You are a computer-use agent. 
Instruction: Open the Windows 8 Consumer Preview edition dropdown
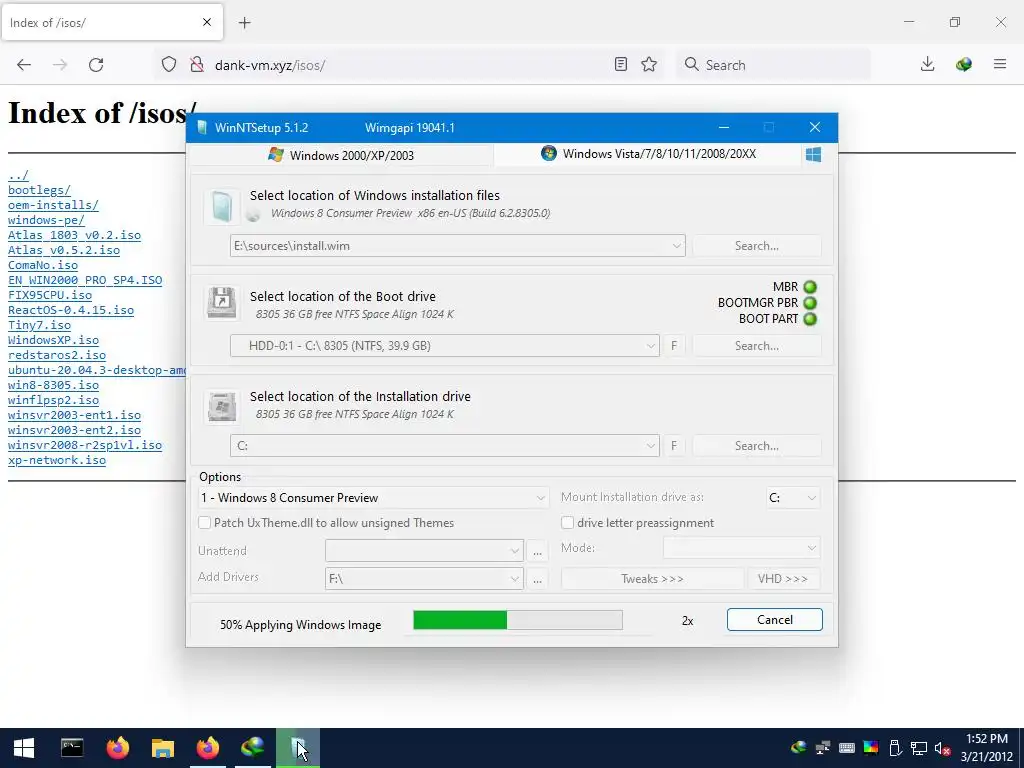(x=373, y=498)
